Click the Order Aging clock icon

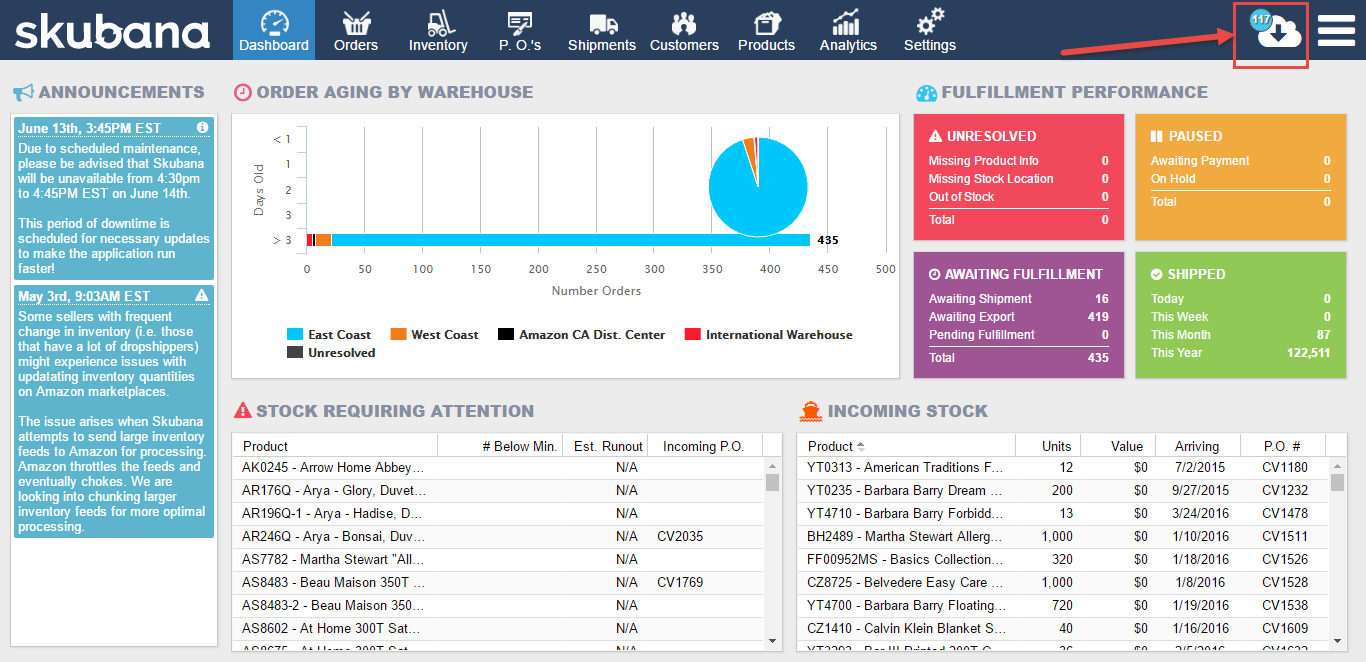click(x=242, y=93)
